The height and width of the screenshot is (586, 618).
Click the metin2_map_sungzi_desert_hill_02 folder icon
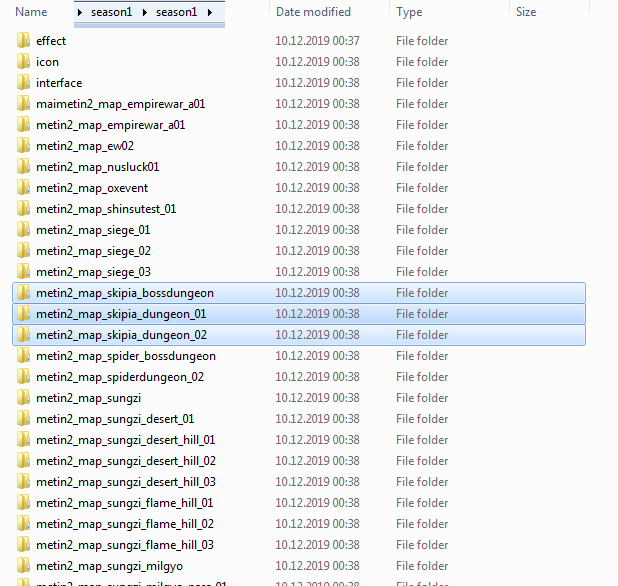[23, 461]
